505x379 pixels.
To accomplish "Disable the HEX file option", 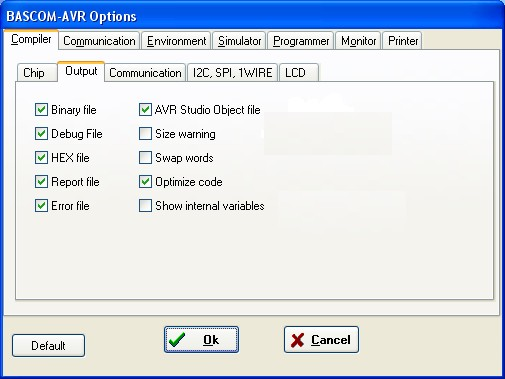I will tap(41, 158).
